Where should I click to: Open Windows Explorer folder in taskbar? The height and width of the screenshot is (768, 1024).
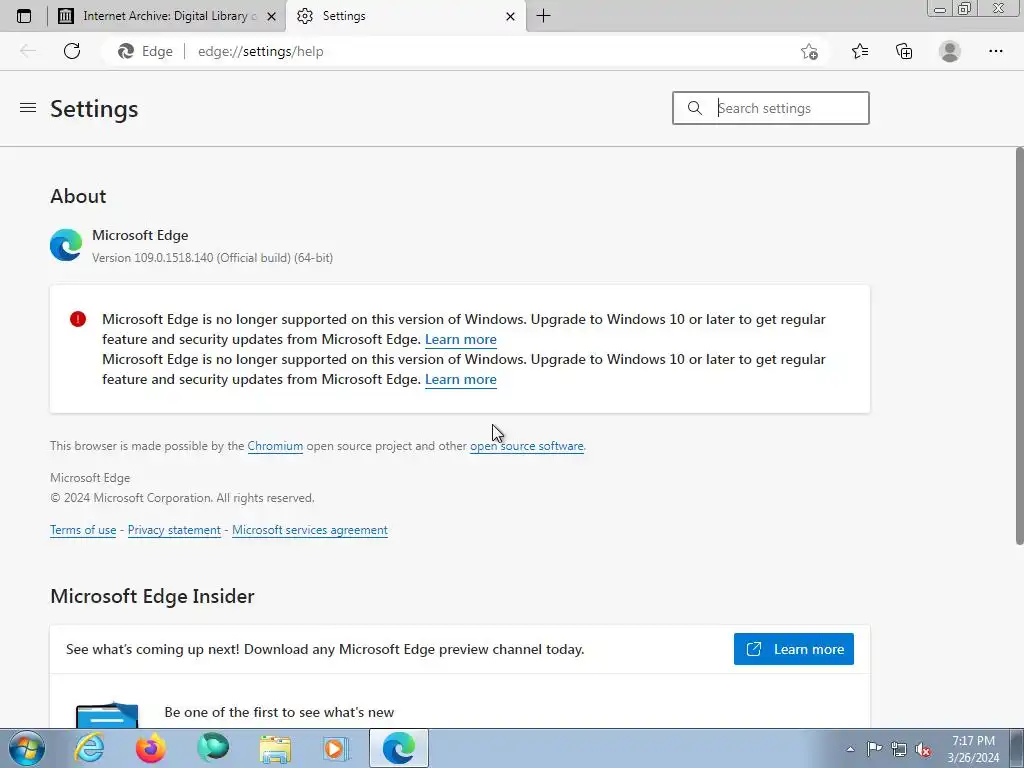275,748
